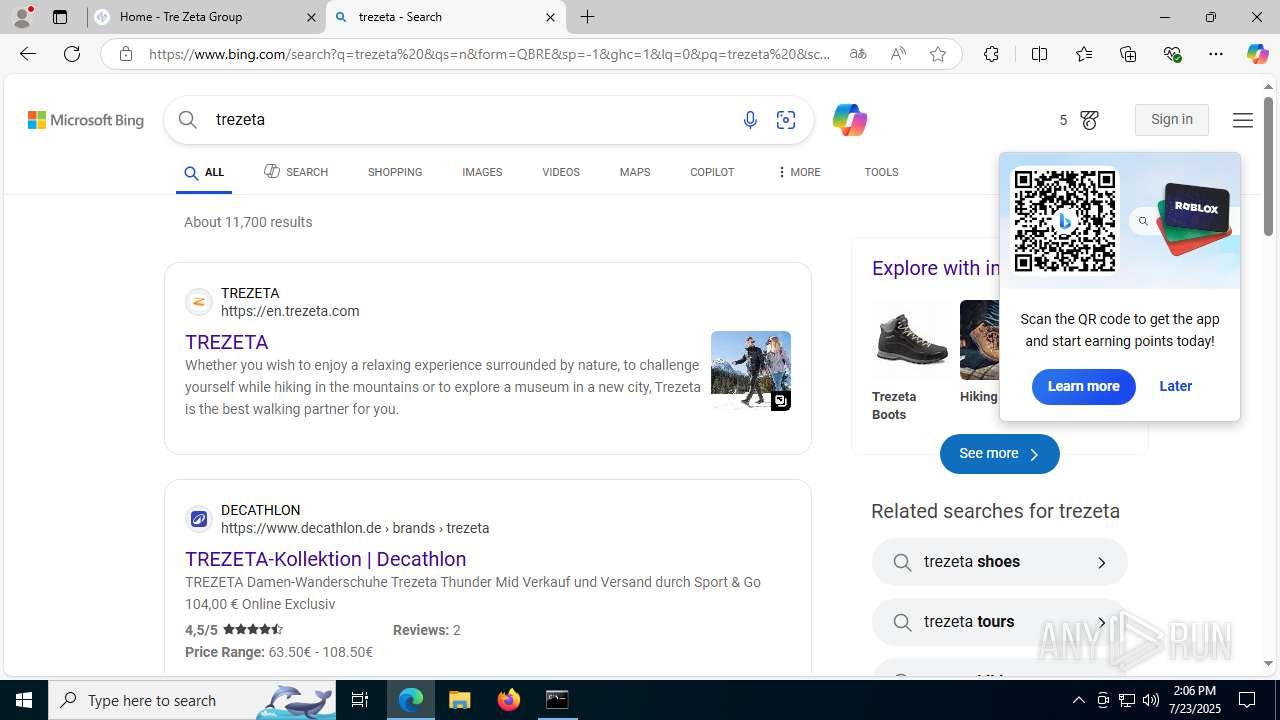Click the browser address bar URL
The width and height of the screenshot is (1280, 720).
(490, 54)
